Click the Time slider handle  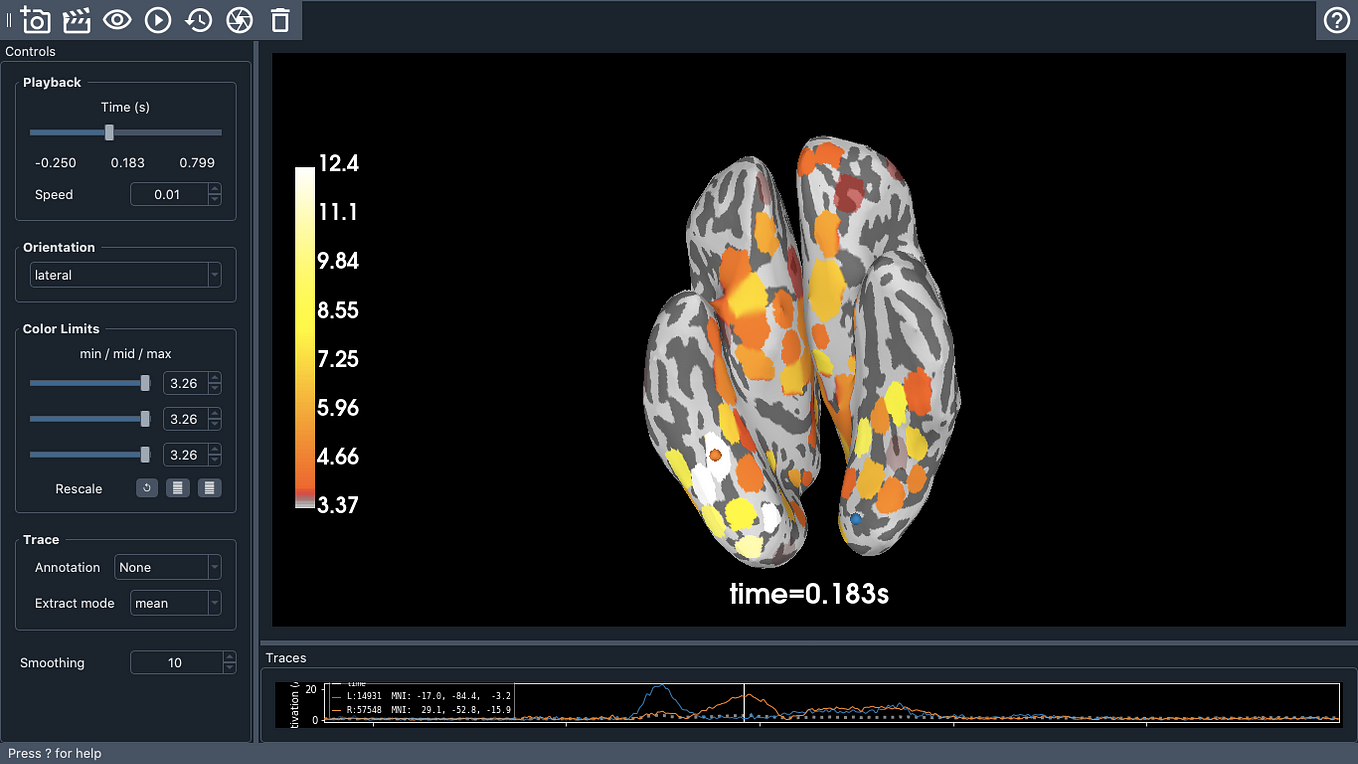pyautogui.click(x=108, y=131)
